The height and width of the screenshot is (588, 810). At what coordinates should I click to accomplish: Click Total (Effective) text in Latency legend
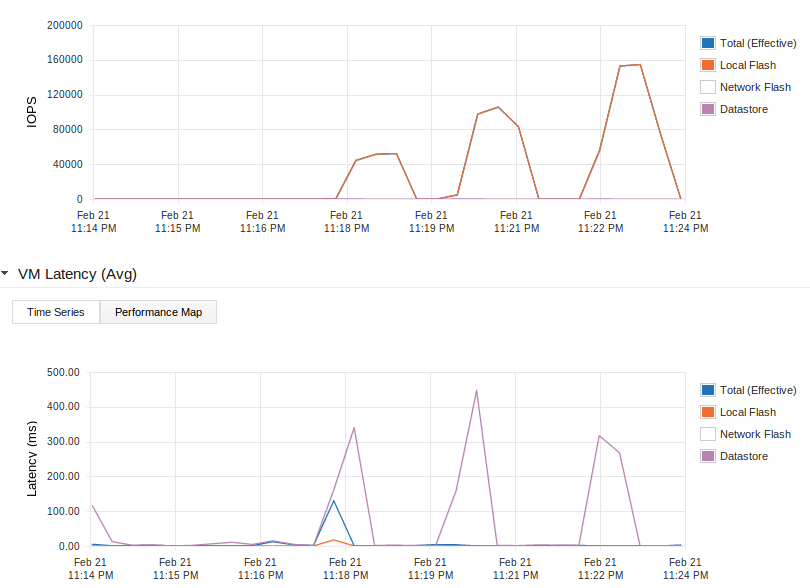coord(758,390)
